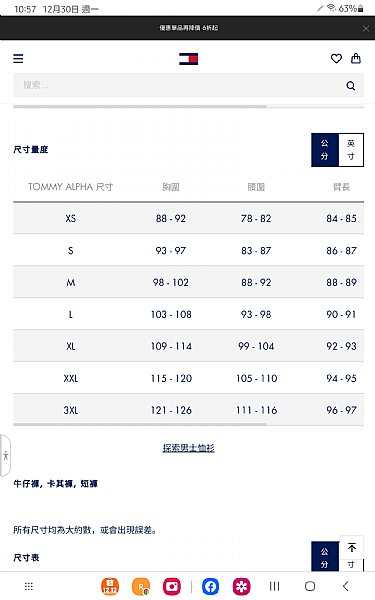
Task: Open recent apps navigation button
Action: [x=274, y=586]
